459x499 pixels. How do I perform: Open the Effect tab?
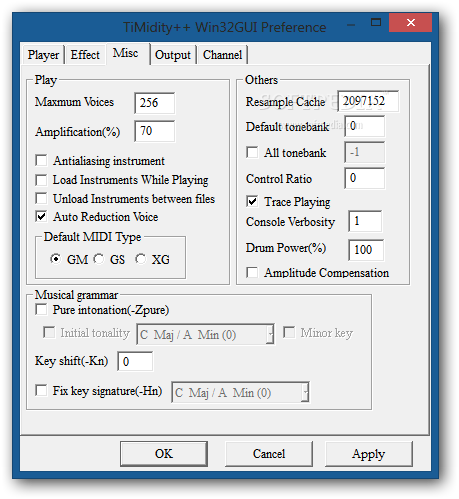coord(85,55)
